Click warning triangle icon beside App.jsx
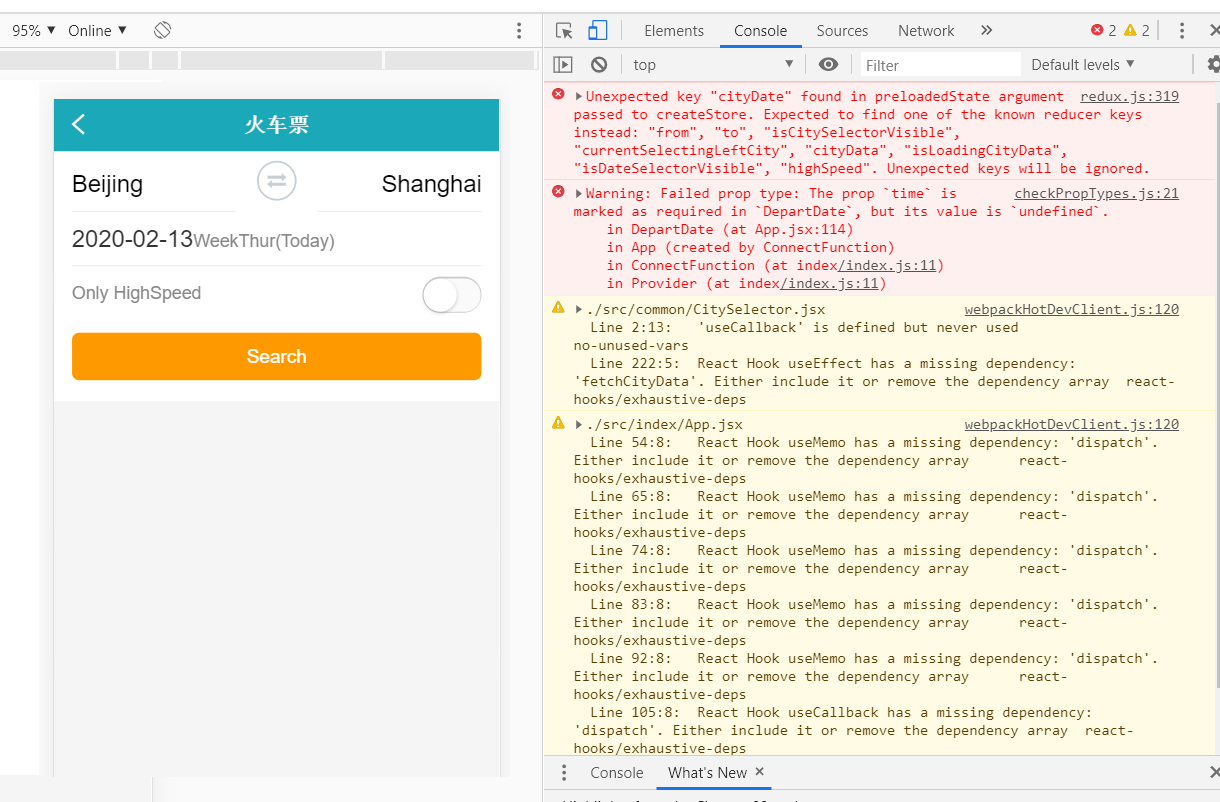The image size is (1220, 802). point(558,422)
